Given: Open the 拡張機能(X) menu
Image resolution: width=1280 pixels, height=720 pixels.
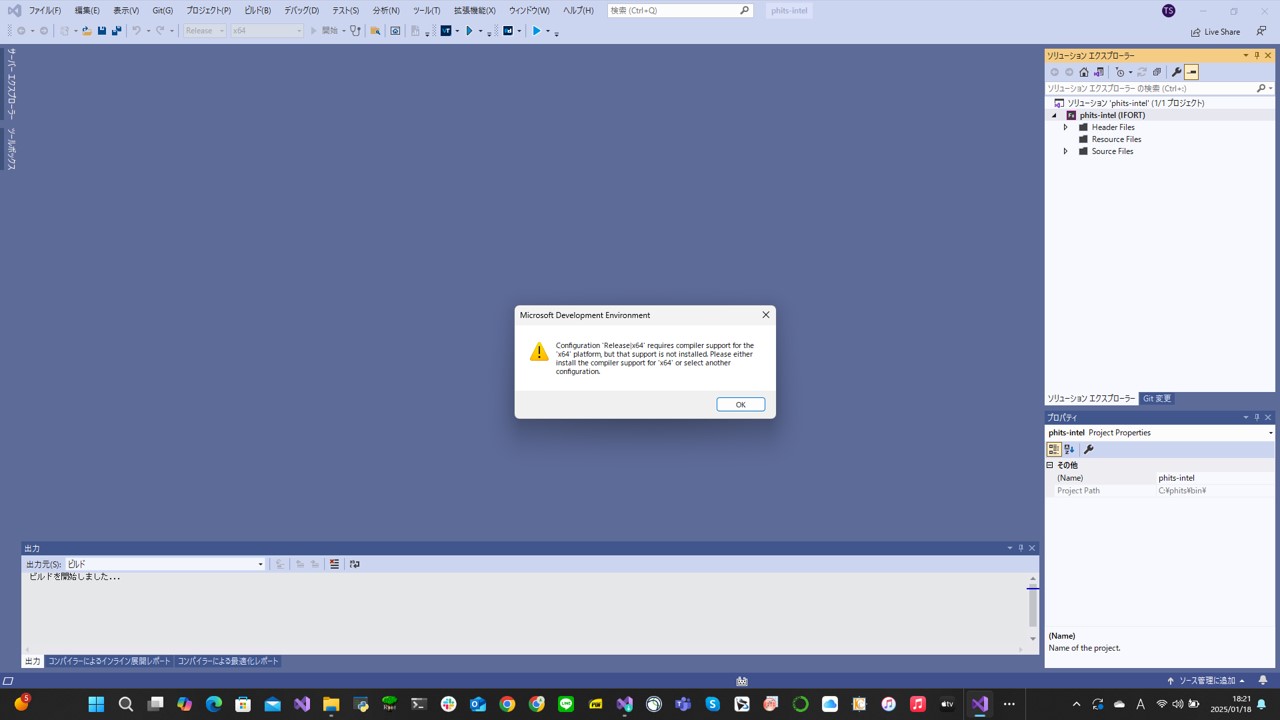Looking at the screenshot, I should 474,10.
